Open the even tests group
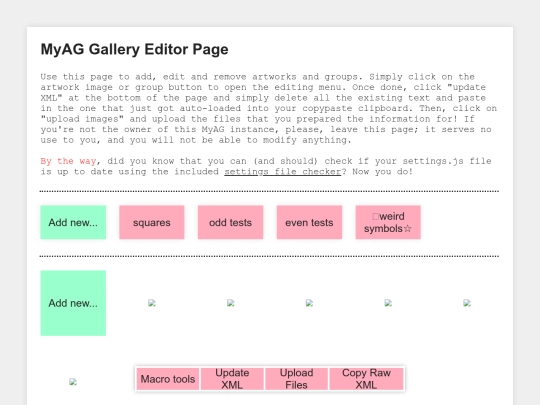Viewport: 540px width, 405px height. pos(309,222)
